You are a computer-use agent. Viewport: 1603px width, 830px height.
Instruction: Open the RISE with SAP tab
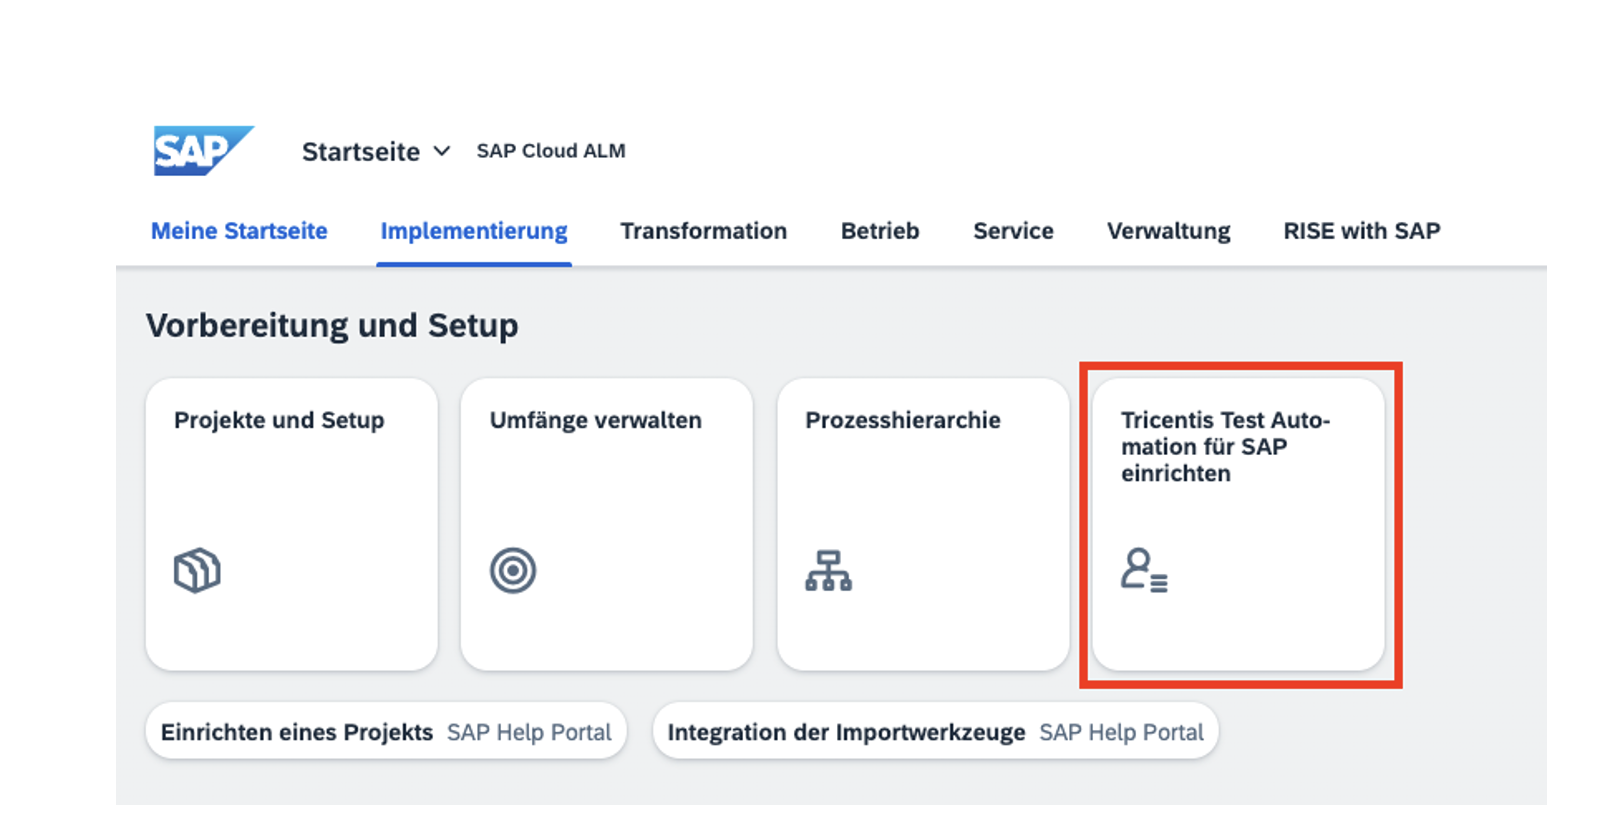click(1362, 231)
